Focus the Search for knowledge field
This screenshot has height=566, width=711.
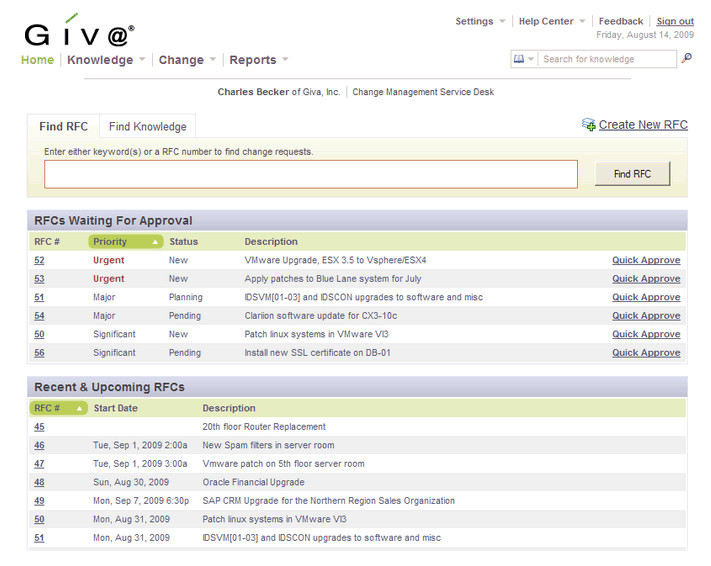607,59
